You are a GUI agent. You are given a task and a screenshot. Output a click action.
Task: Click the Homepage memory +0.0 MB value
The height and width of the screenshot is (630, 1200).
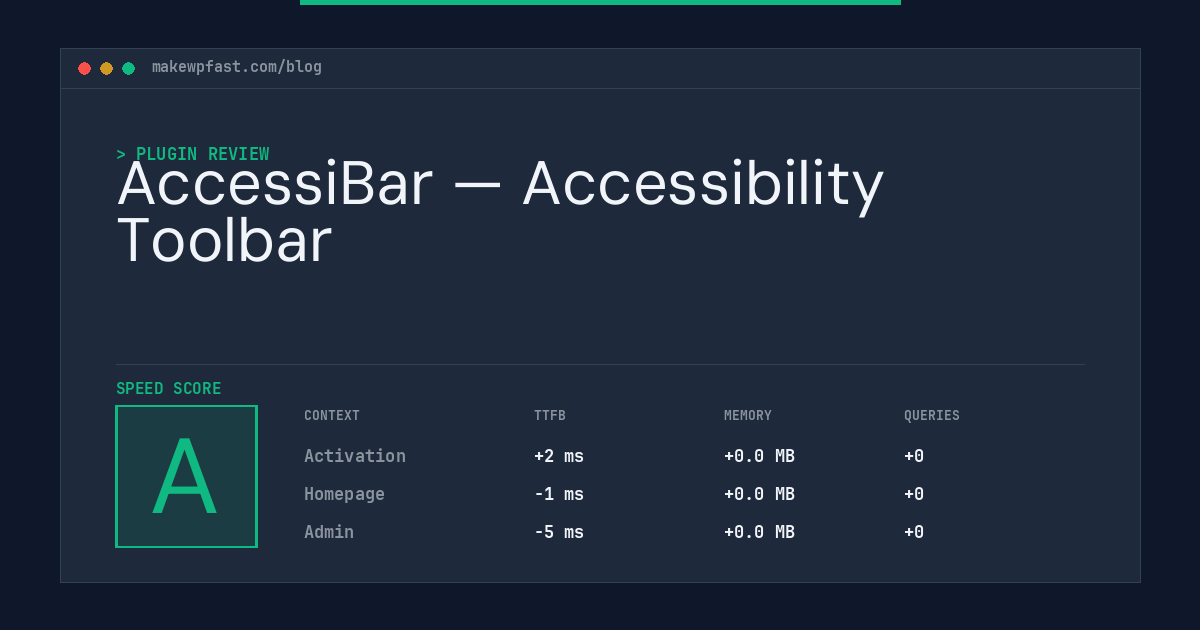(x=759, y=494)
